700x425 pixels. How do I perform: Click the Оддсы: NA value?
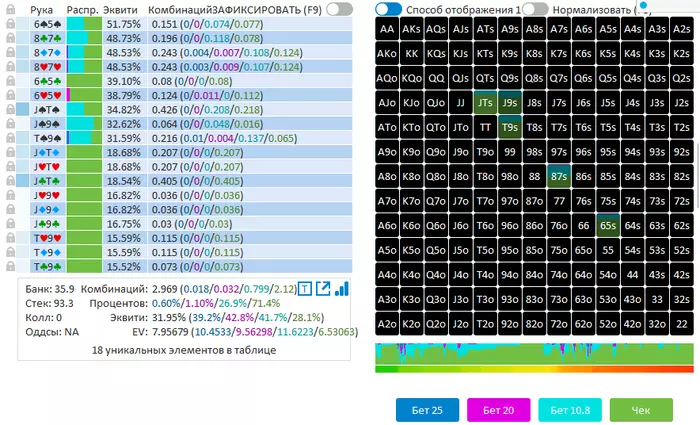pyautogui.click(x=52, y=332)
